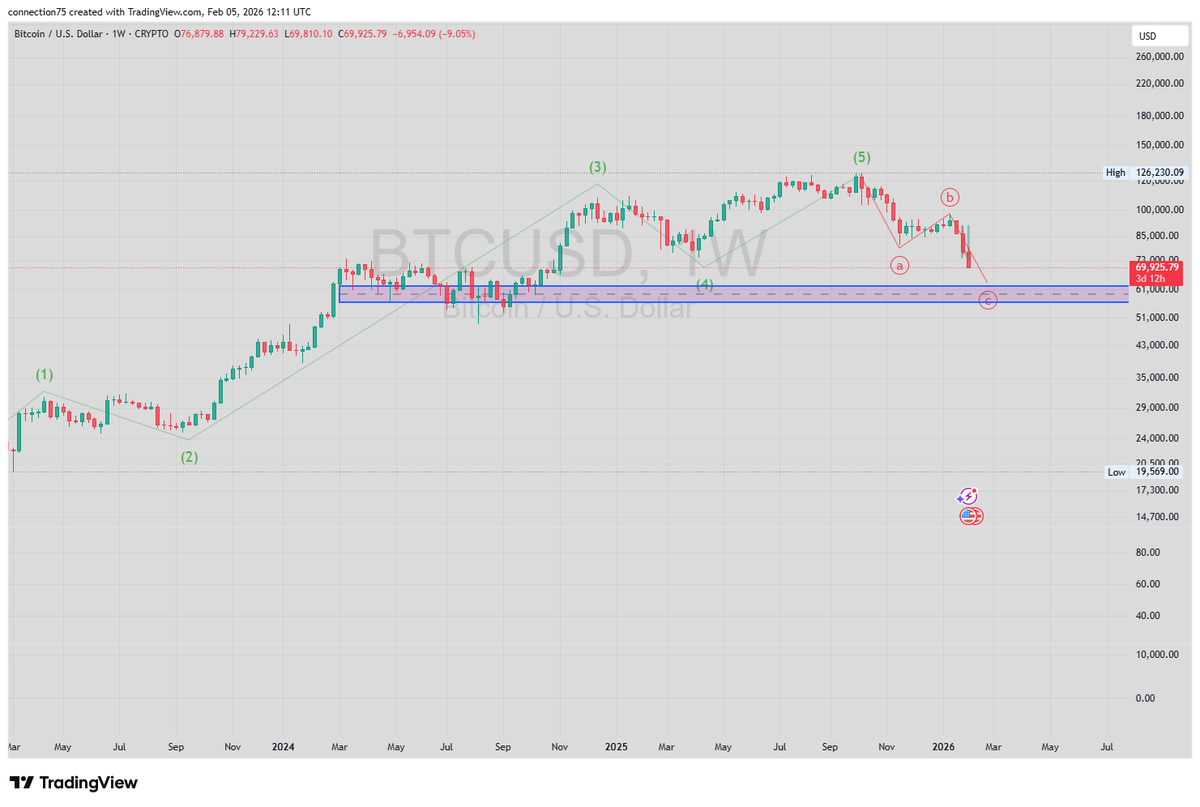This screenshot has height=807, width=1200.
Task: Click 'Bitcoin / U.S. Dollar' symbol title
Action: click(x=57, y=34)
